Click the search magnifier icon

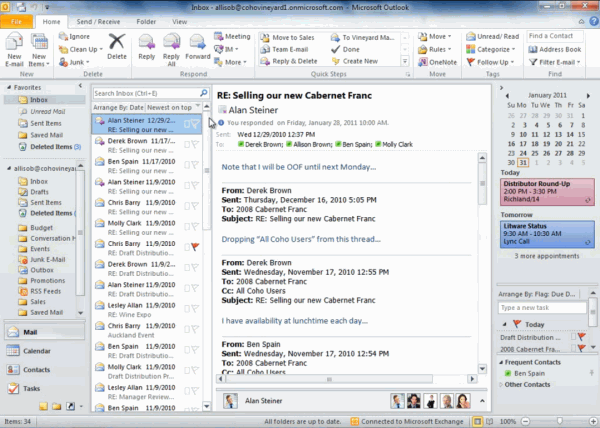click(204, 93)
